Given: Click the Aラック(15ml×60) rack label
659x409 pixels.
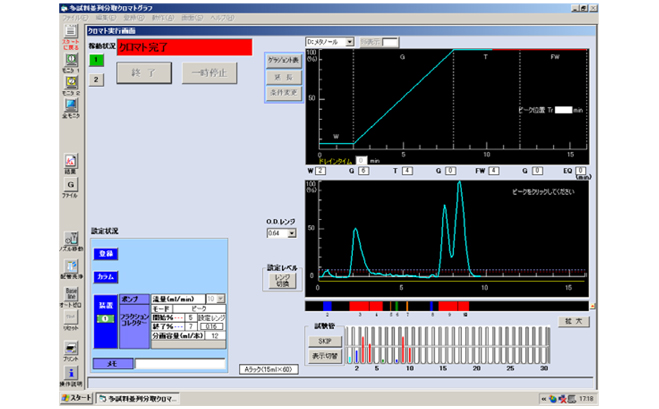Looking at the screenshot, I should [269, 369].
